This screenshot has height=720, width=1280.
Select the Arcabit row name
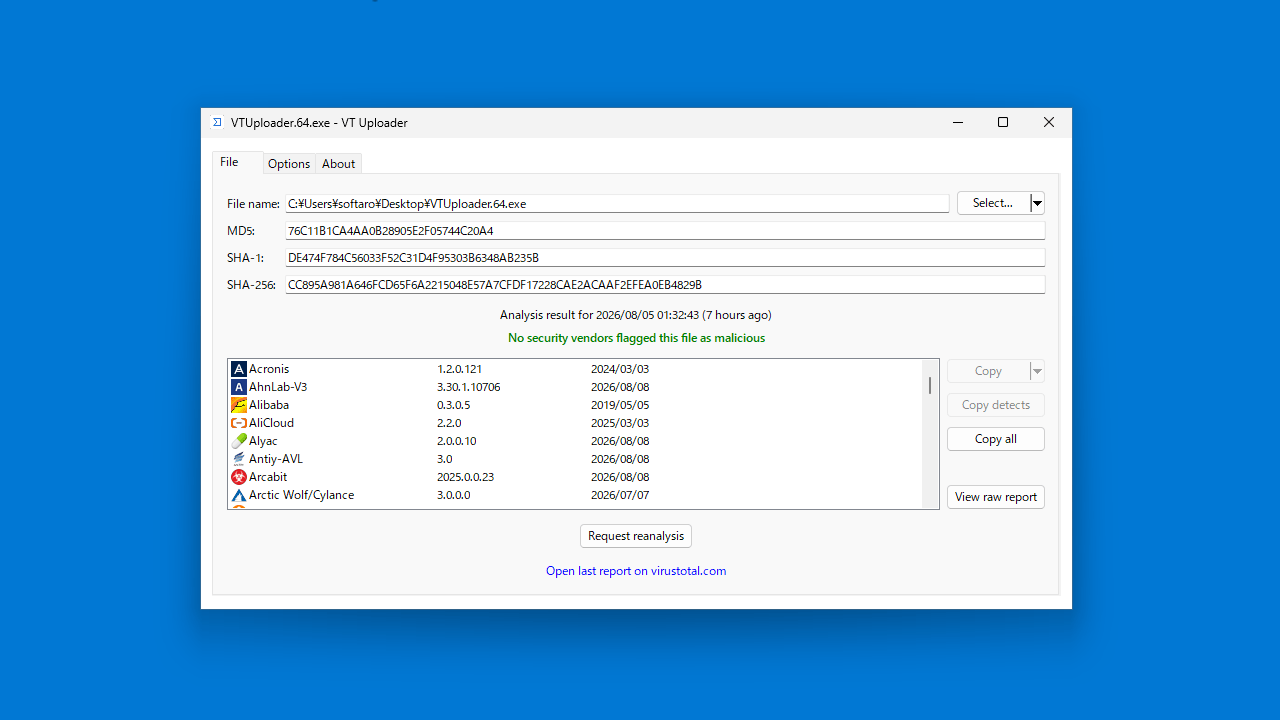(x=268, y=477)
